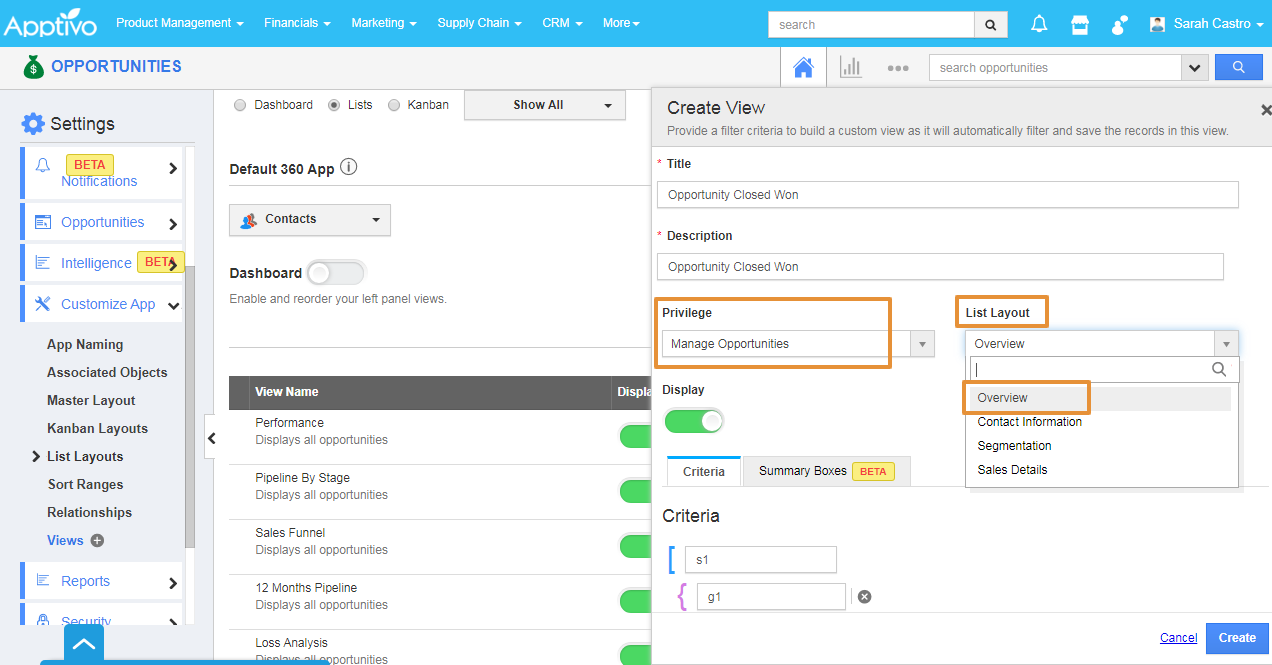The height and width of the screenshot is (665, 1272).
Task: Expand the Show All dropdown
Action: point(545,105)
